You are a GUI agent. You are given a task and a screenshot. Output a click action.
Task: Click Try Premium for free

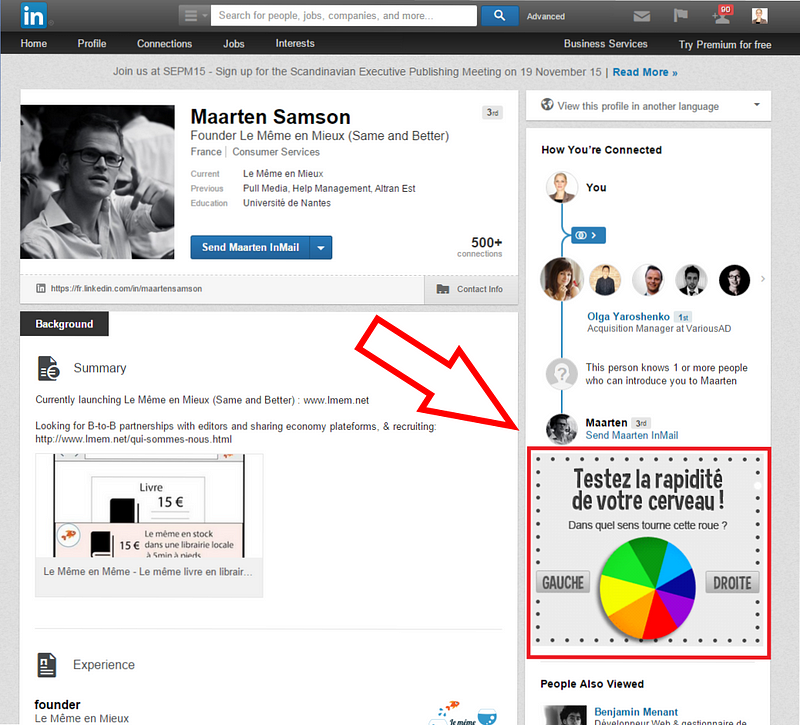coord(724,45)
